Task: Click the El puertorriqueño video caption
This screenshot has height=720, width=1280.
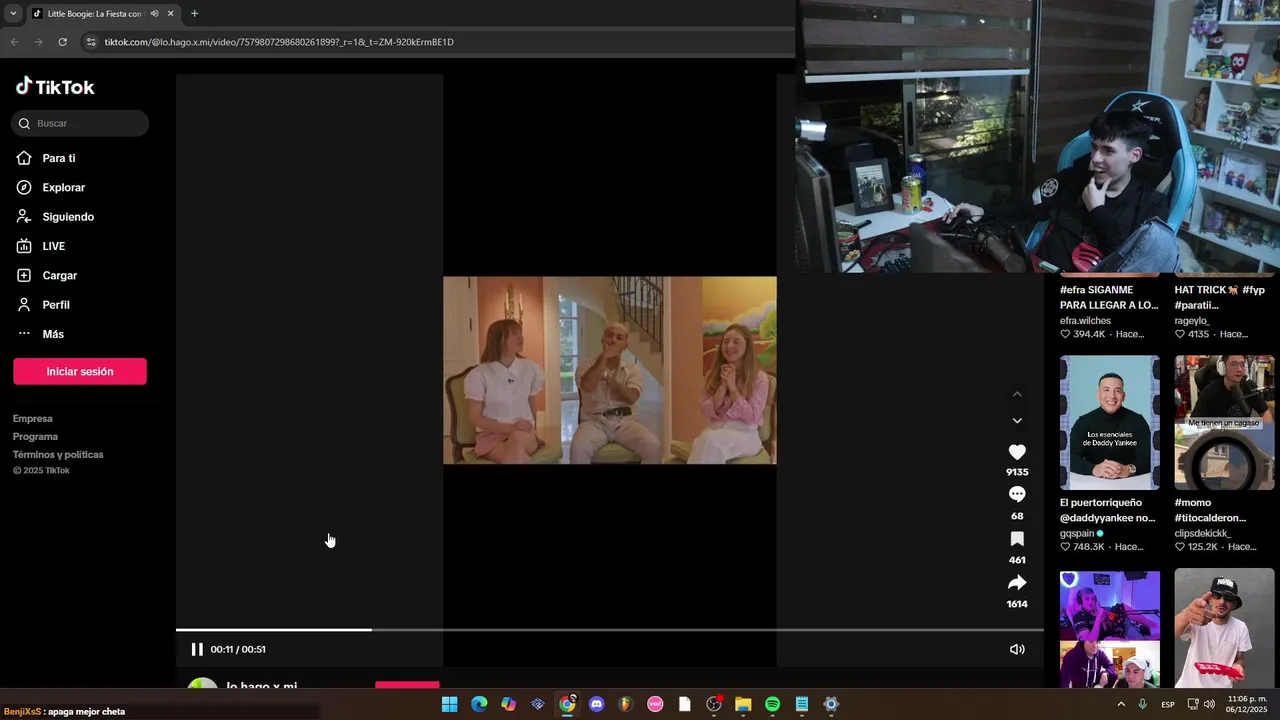Action: point(1108,510)
